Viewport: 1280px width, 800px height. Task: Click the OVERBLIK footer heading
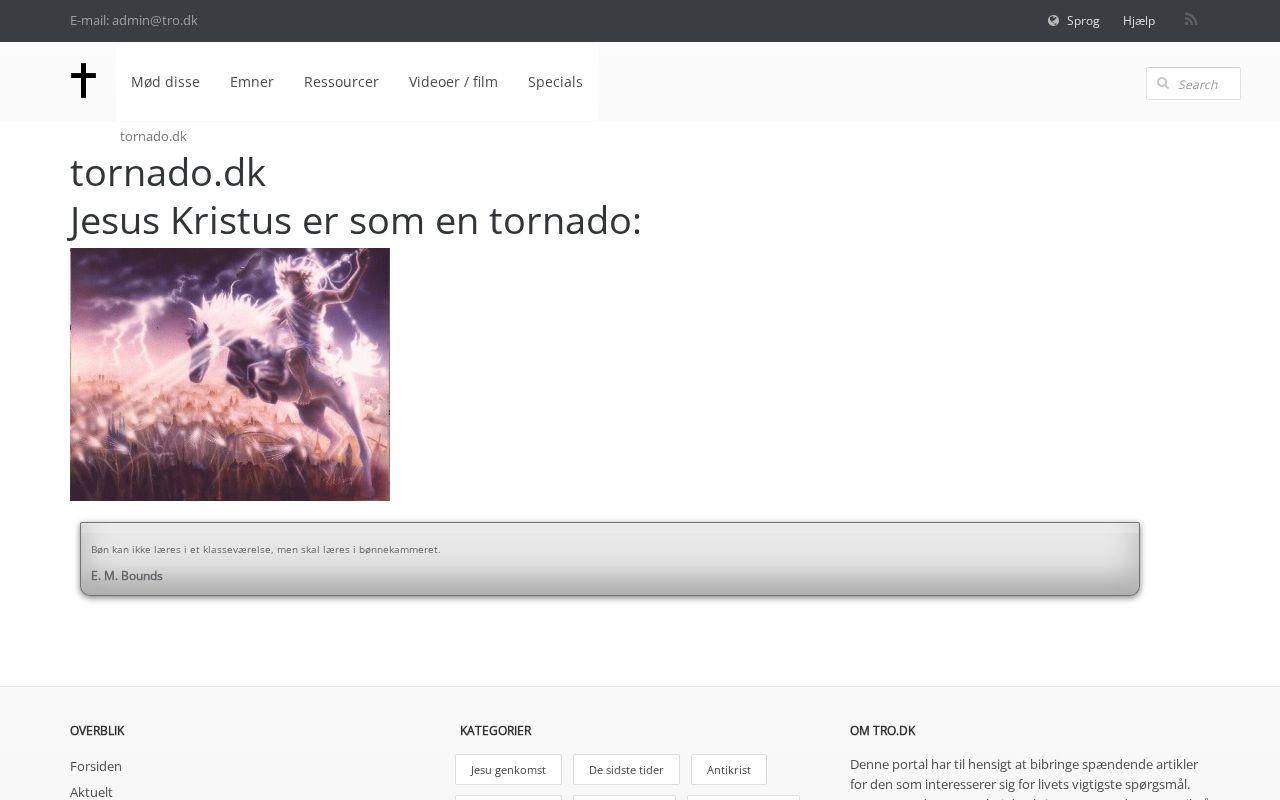click(97, 731)
